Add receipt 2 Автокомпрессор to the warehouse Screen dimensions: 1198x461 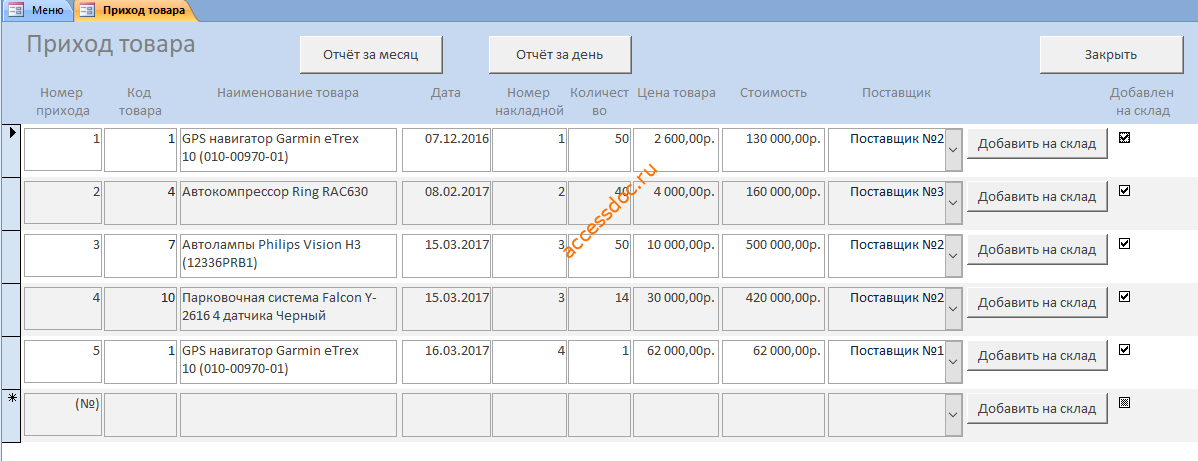pyautogui.click(x=1037, y=196)
